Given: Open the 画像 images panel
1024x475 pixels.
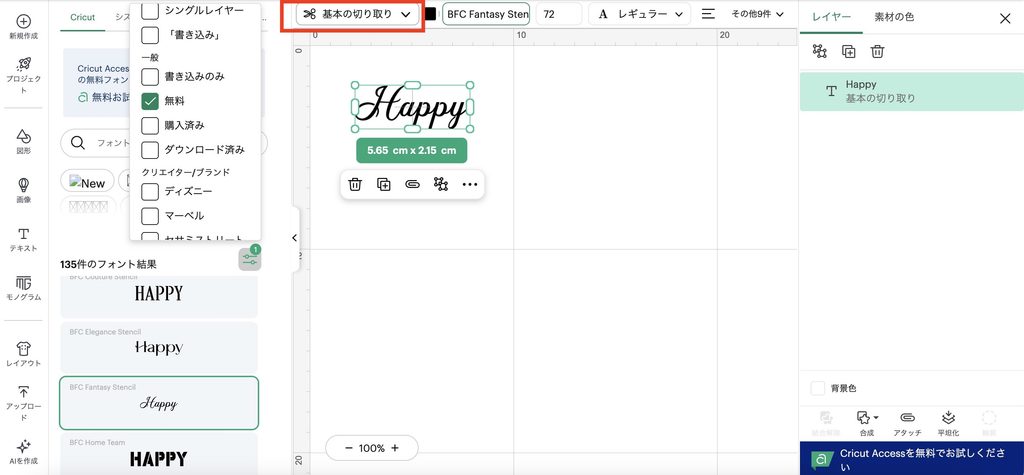Looking at the screenshot, I should tap(24, 190).
